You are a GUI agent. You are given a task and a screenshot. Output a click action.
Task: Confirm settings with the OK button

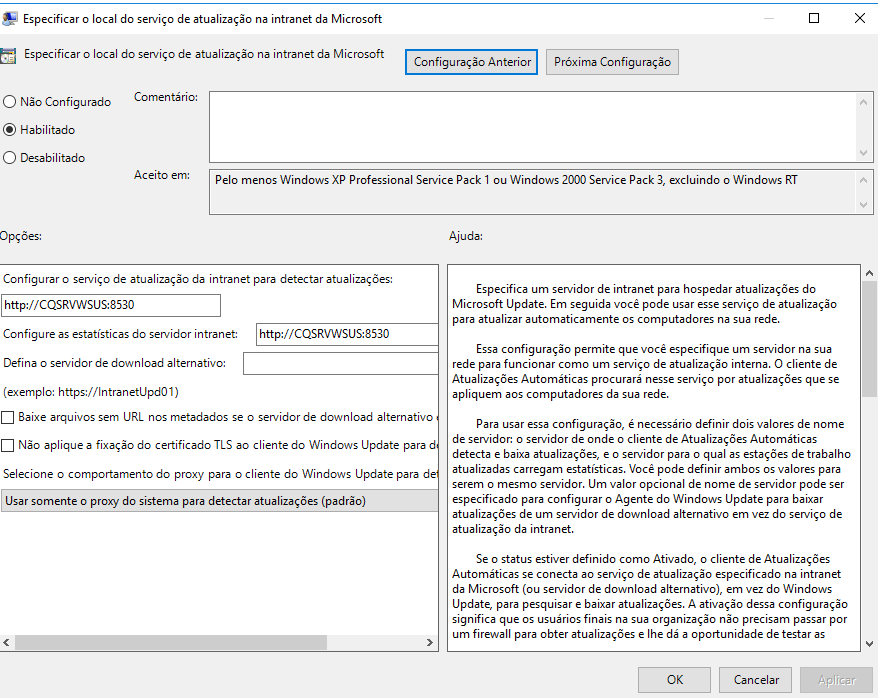(x=674, y=679)
